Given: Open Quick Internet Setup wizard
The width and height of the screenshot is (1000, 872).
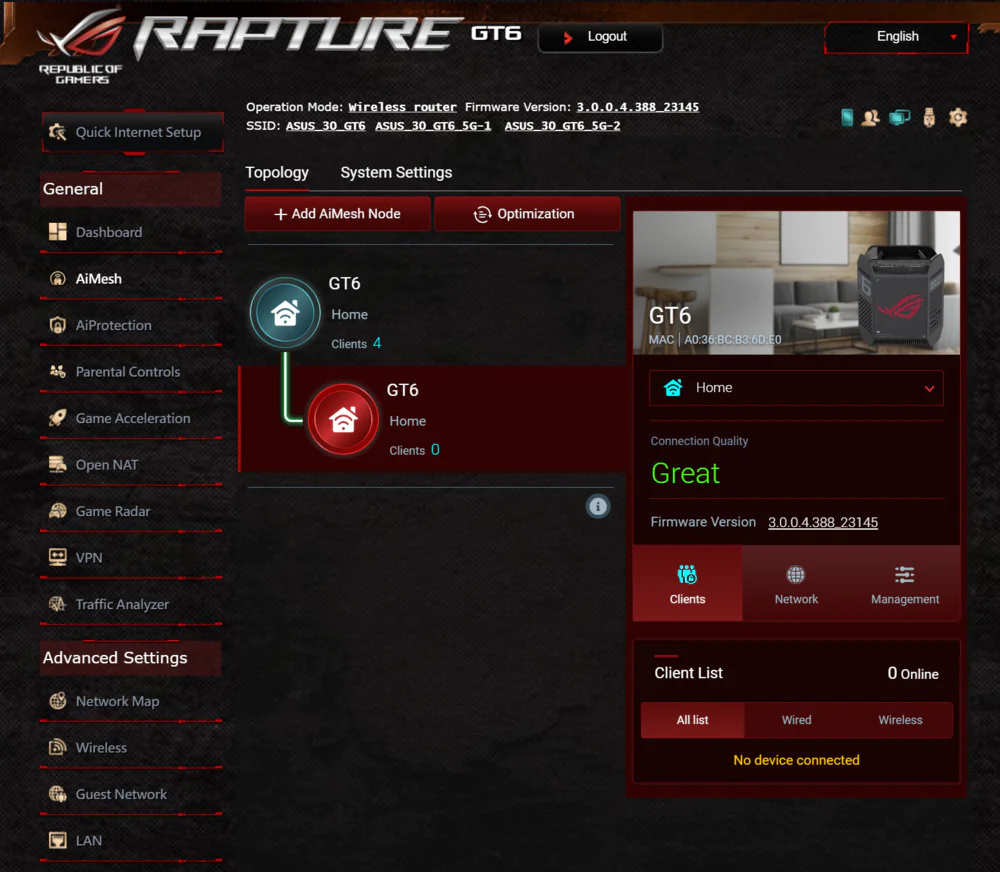Looking at the screenshot, I should point(133,132).
